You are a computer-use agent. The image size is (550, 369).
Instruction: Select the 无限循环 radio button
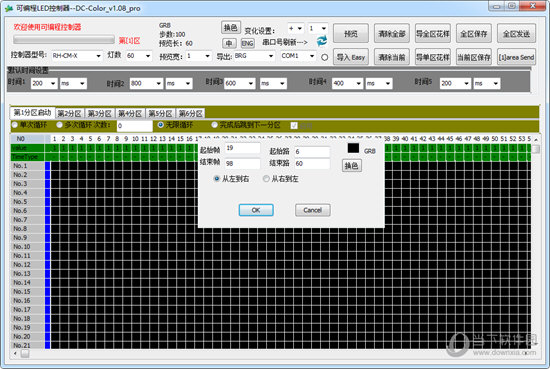click(x=161, y=125)
